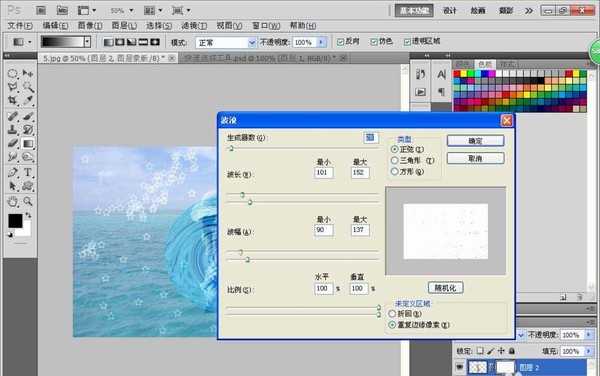Select the Horizontal Type tool
The width and height of the screenshot is (600, 376).
28,173
